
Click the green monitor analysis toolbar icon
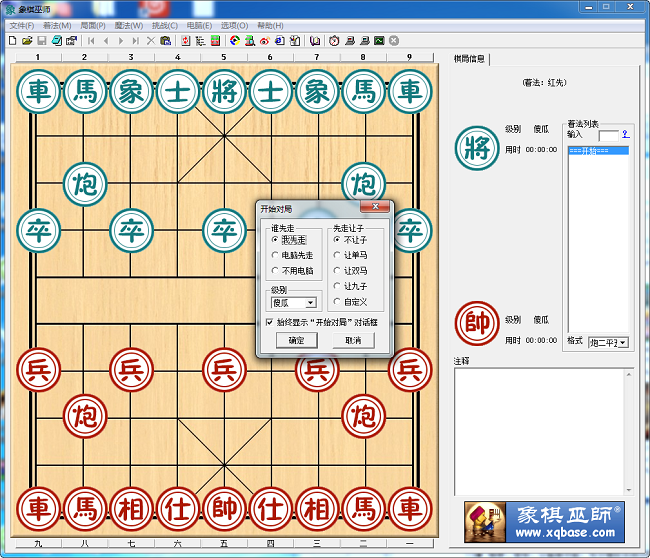coord(379,41)
